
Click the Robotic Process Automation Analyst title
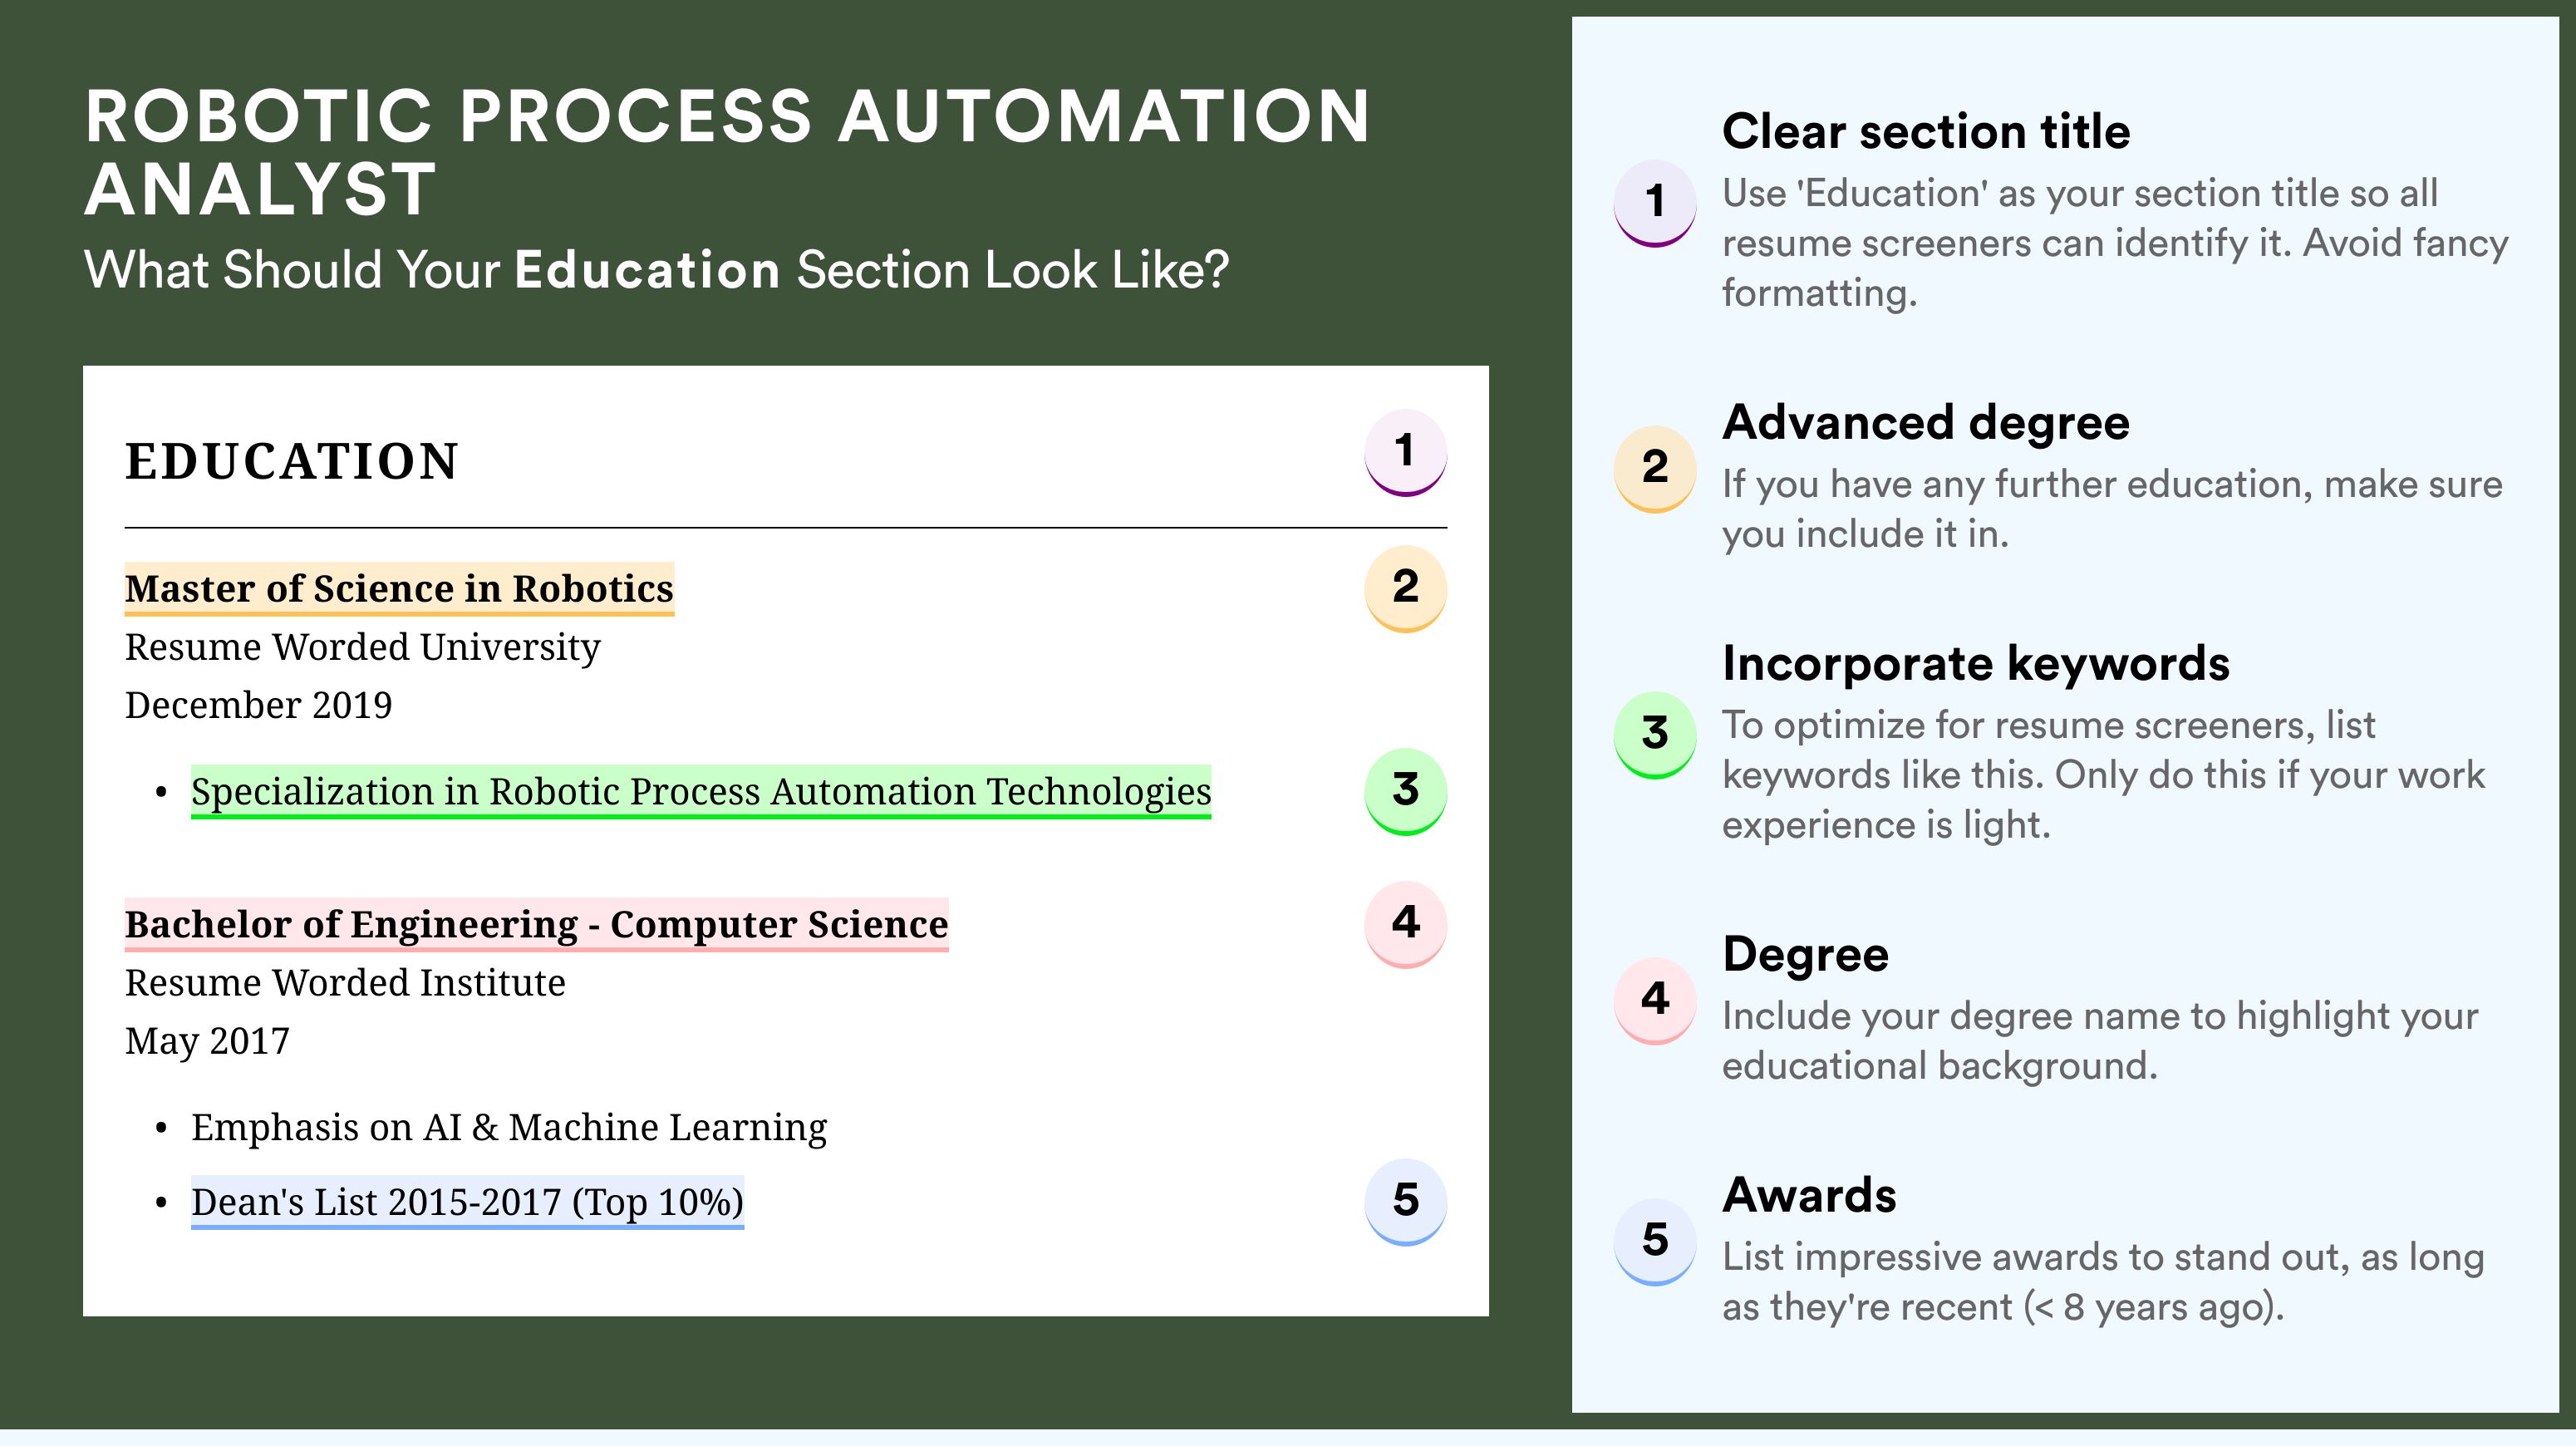pyautogui.click(x=727, y=152)
